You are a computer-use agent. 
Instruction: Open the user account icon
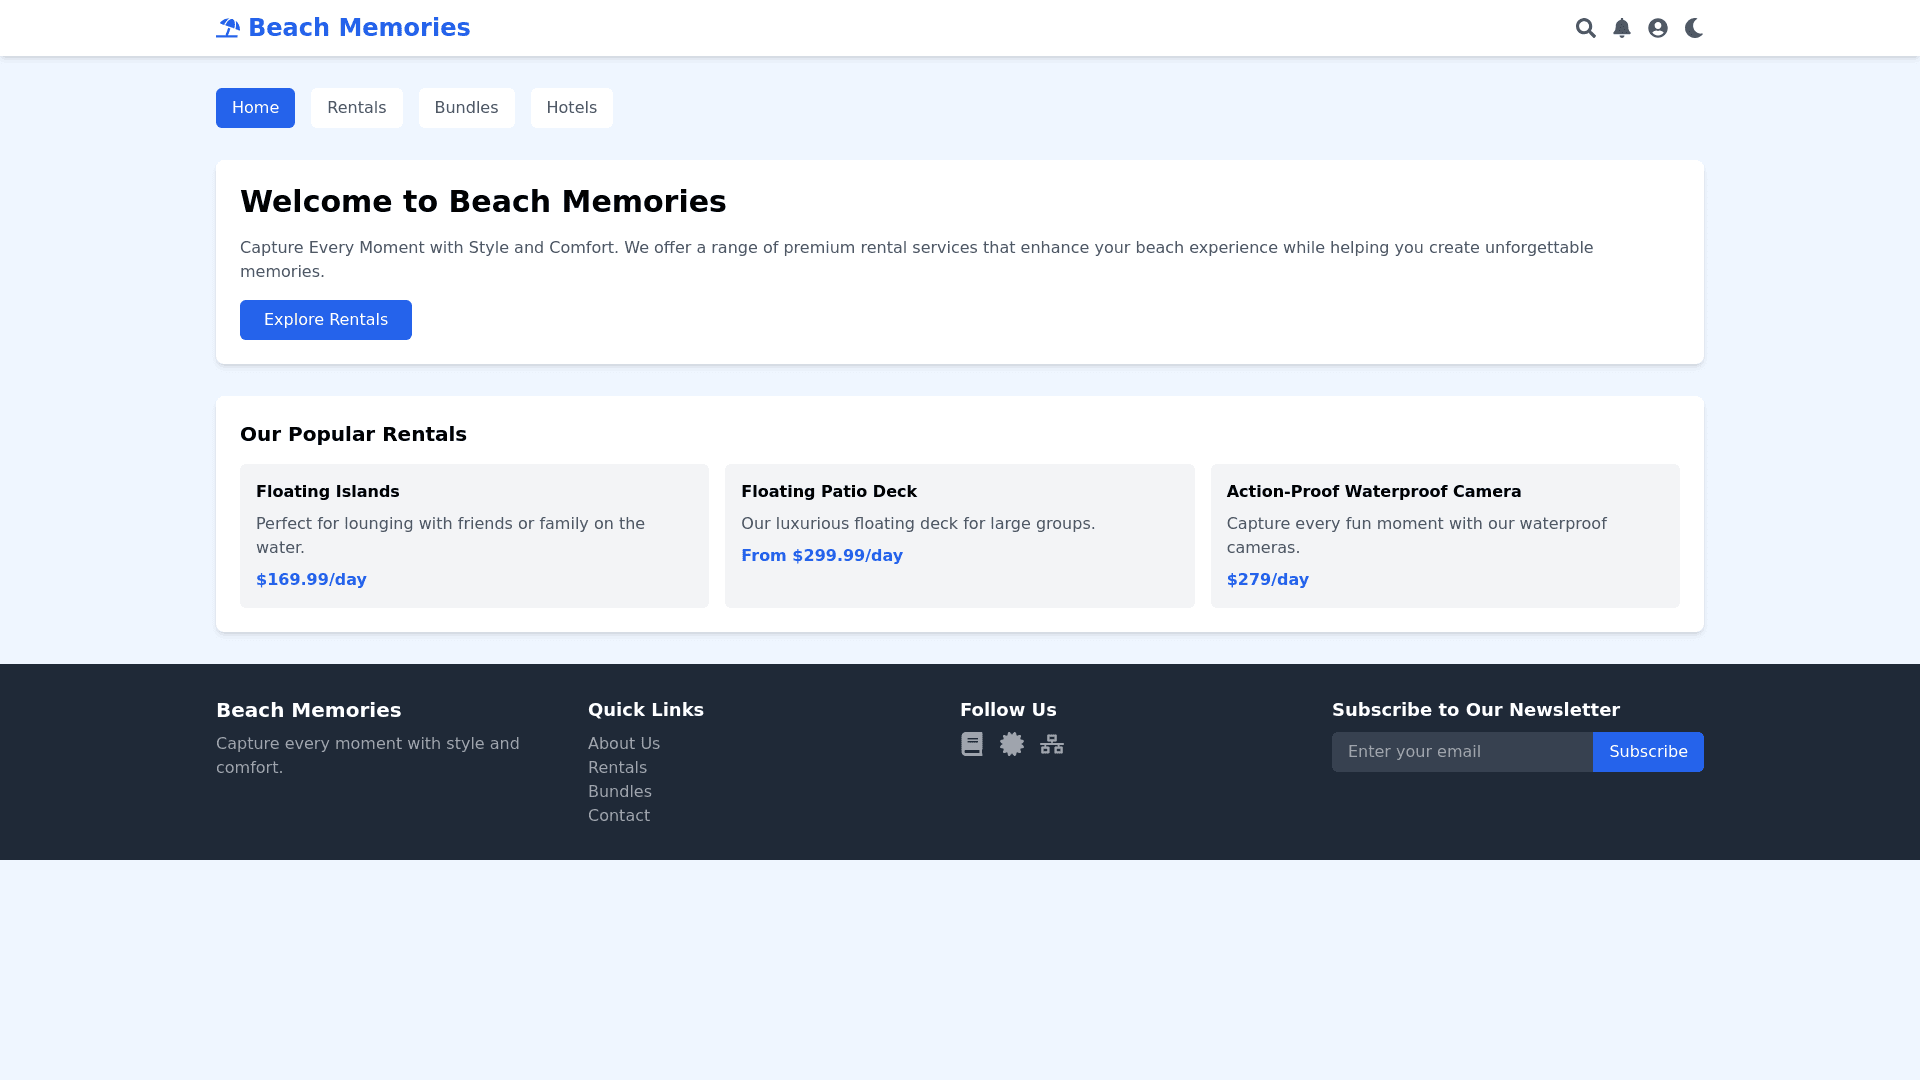coord(1657,28)
